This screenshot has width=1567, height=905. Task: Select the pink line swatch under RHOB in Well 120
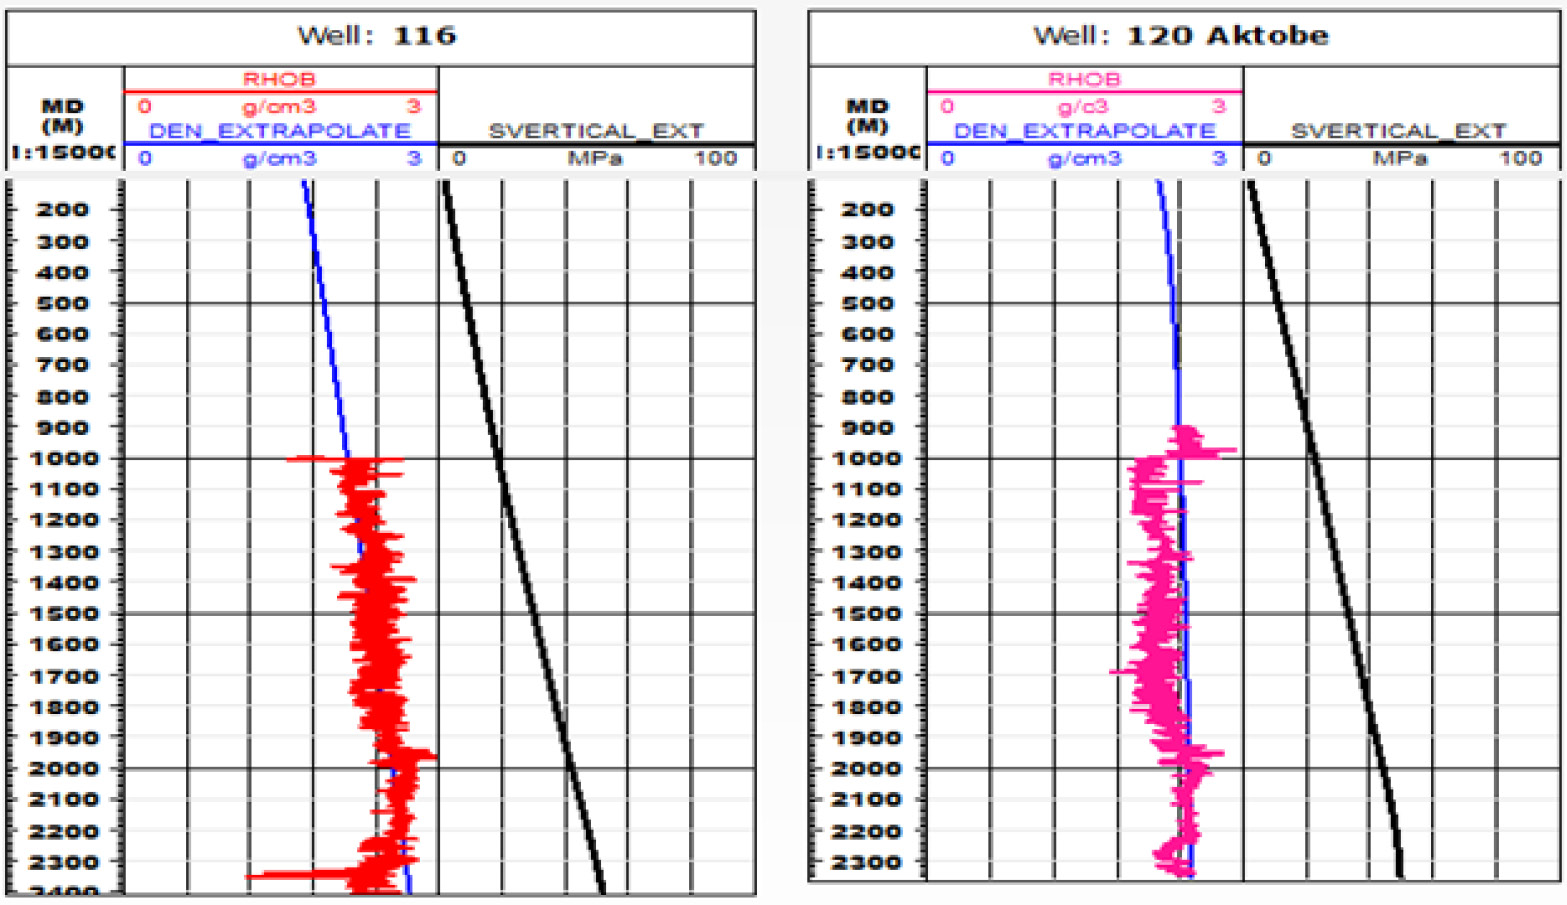[x=1084, y=92]
